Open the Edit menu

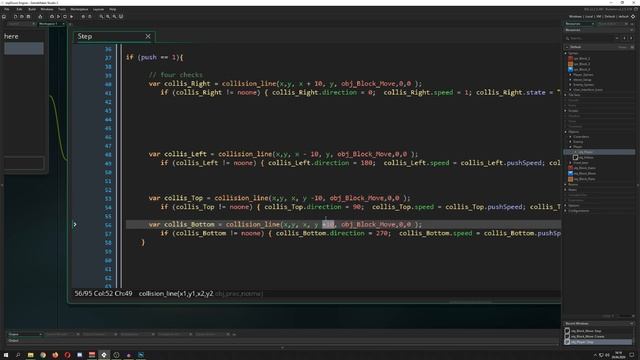tap(19, 9)
